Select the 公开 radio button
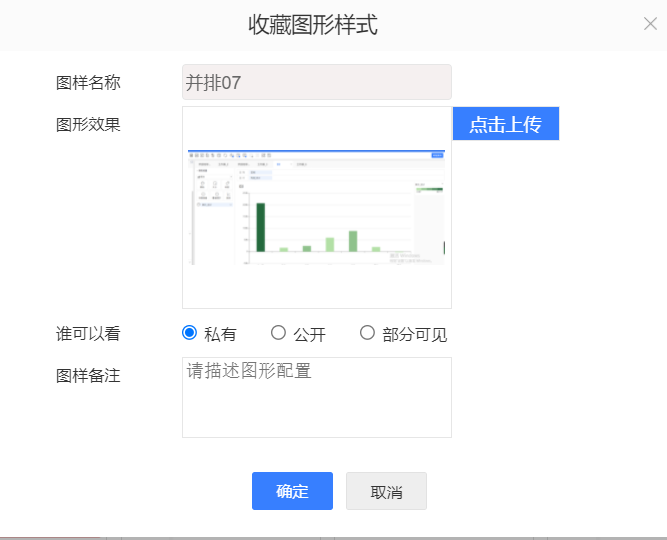This screenshot has height=540, width=667. [x=278, y=332]
